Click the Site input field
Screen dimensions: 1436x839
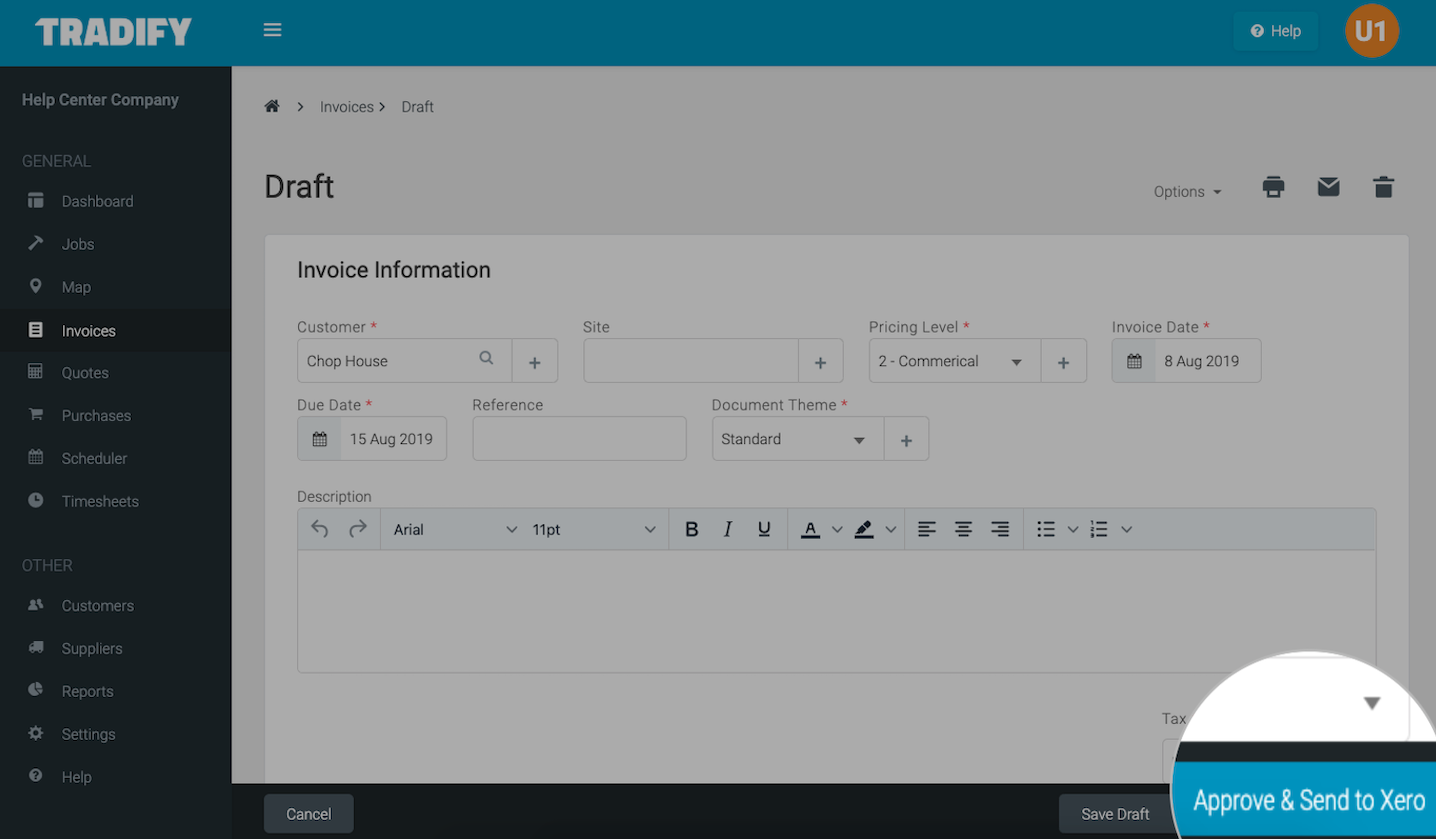pos(690,361)
